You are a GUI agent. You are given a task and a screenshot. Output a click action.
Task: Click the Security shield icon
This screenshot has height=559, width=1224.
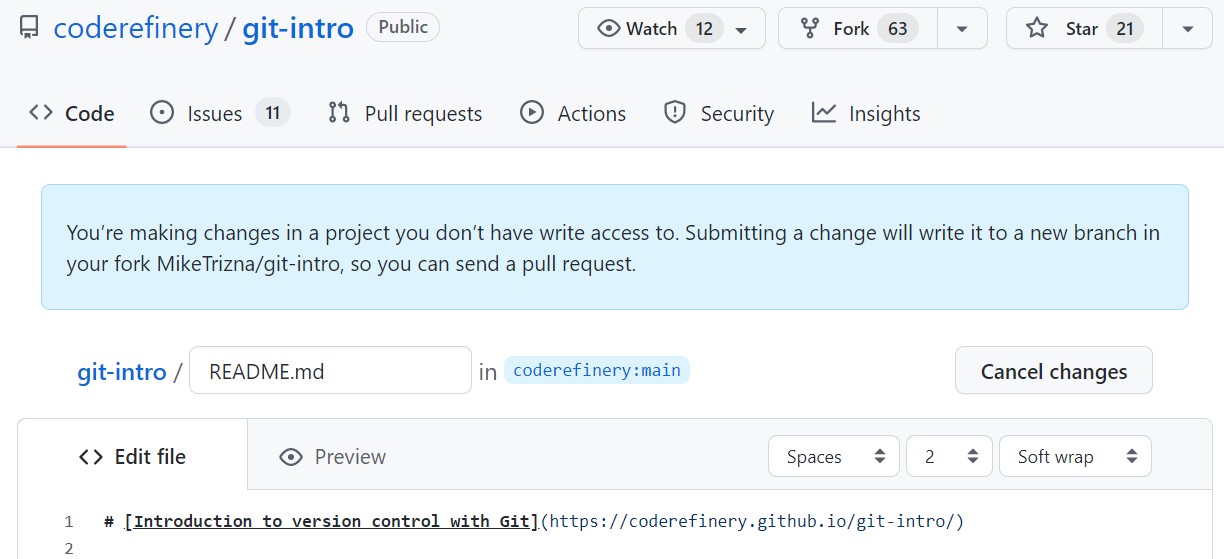click(675, 113)
